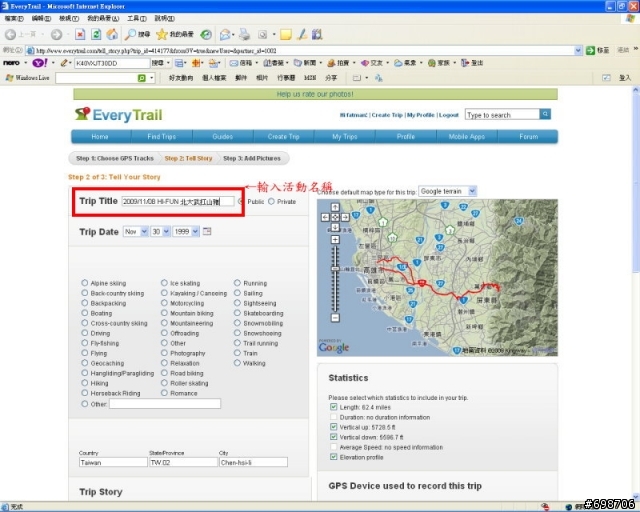Open calendar picker next to Trip Date
The image size is (640, 512).
pos(207,232)
